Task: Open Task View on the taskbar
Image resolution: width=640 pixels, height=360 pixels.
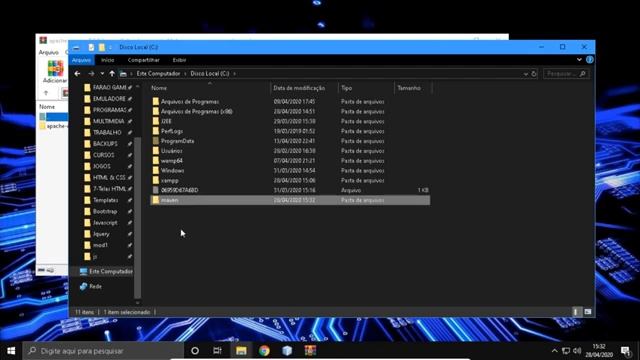Action: pyautogui.click(x=218, y=351)
